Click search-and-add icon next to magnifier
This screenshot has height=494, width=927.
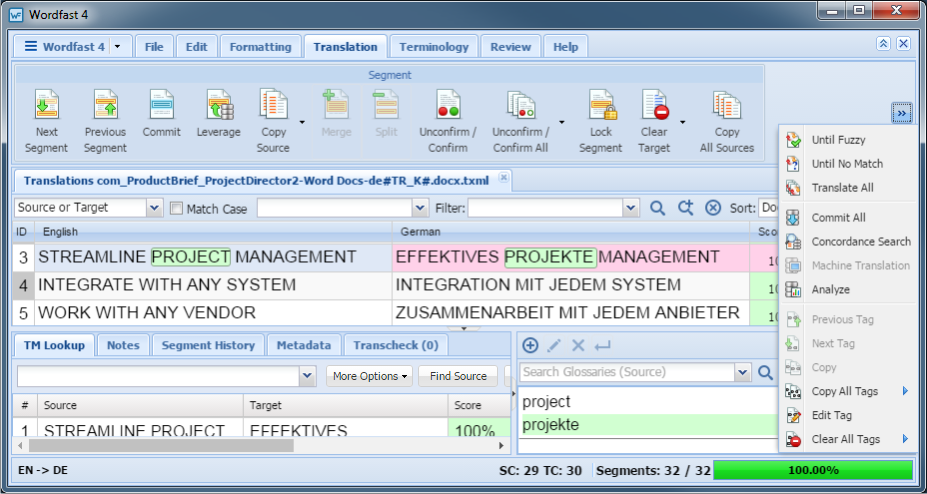point(685,208)
